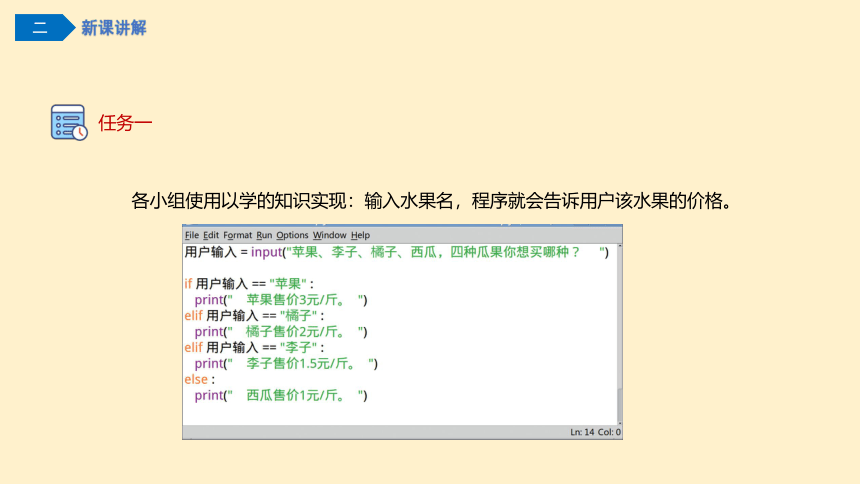Viewport: 860px width, 484px height.
Task: Click the blank line below the input statement
Action: tap(400, 268)
